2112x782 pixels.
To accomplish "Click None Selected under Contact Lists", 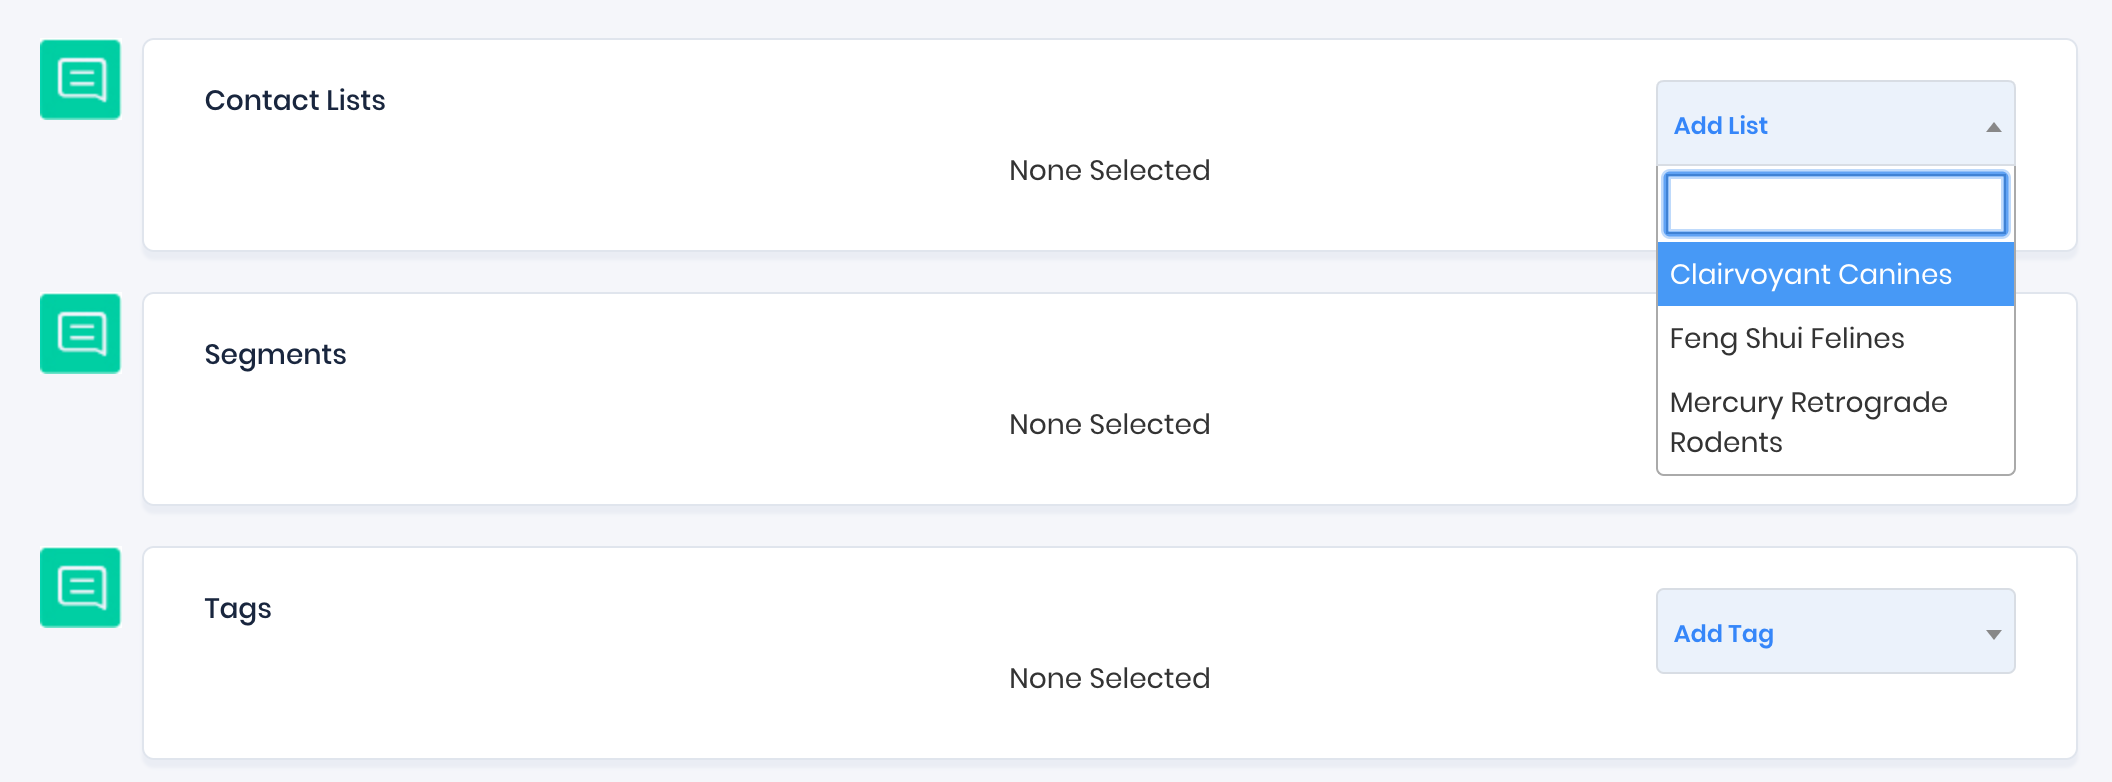I will tap(1109, 171).
